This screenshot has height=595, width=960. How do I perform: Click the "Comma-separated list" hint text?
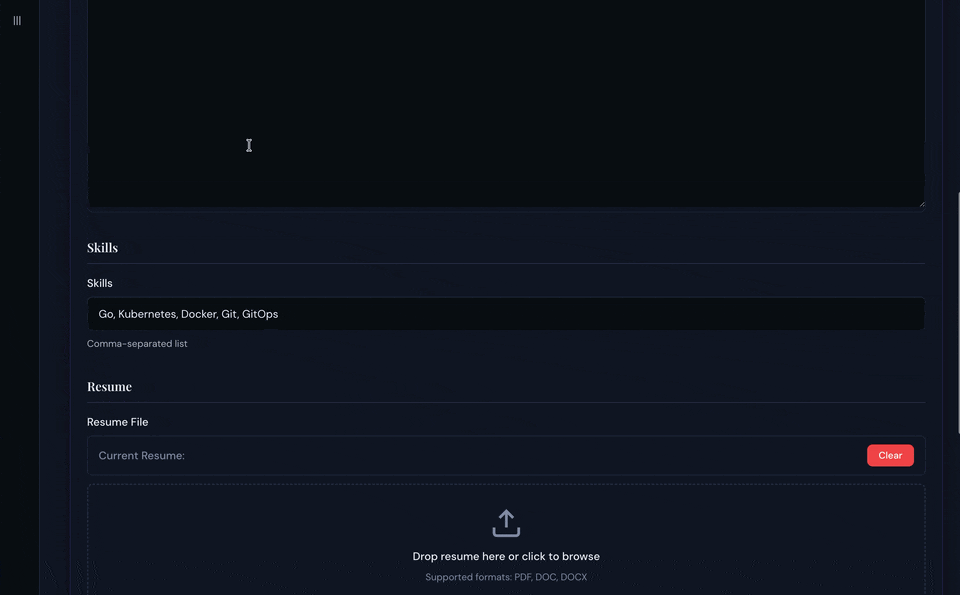[137, 344]
